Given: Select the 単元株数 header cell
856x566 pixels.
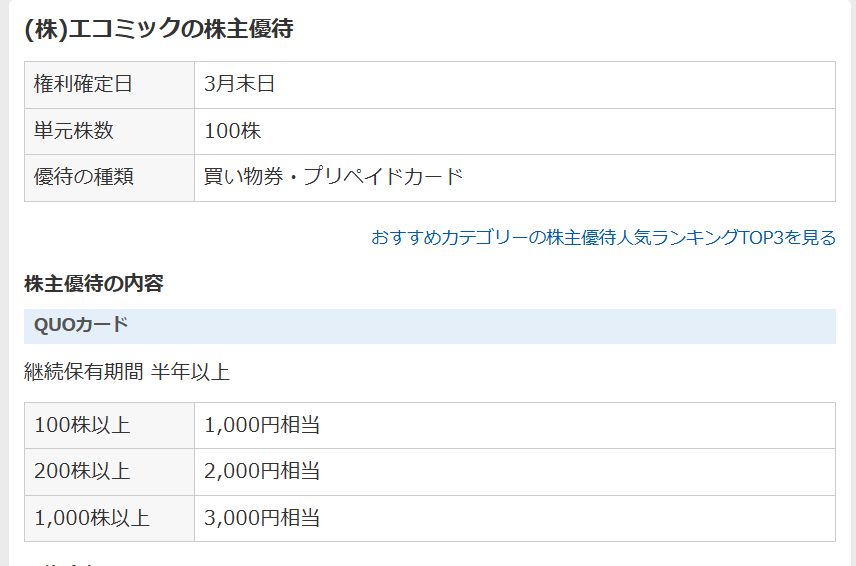Looking at the screenshot, I should [x=109, y=131].
